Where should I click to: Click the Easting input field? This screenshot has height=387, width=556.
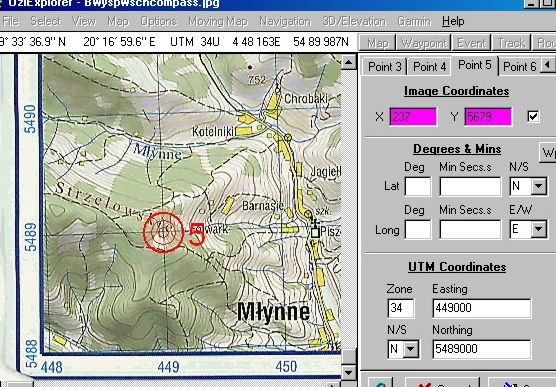[482, 308]
